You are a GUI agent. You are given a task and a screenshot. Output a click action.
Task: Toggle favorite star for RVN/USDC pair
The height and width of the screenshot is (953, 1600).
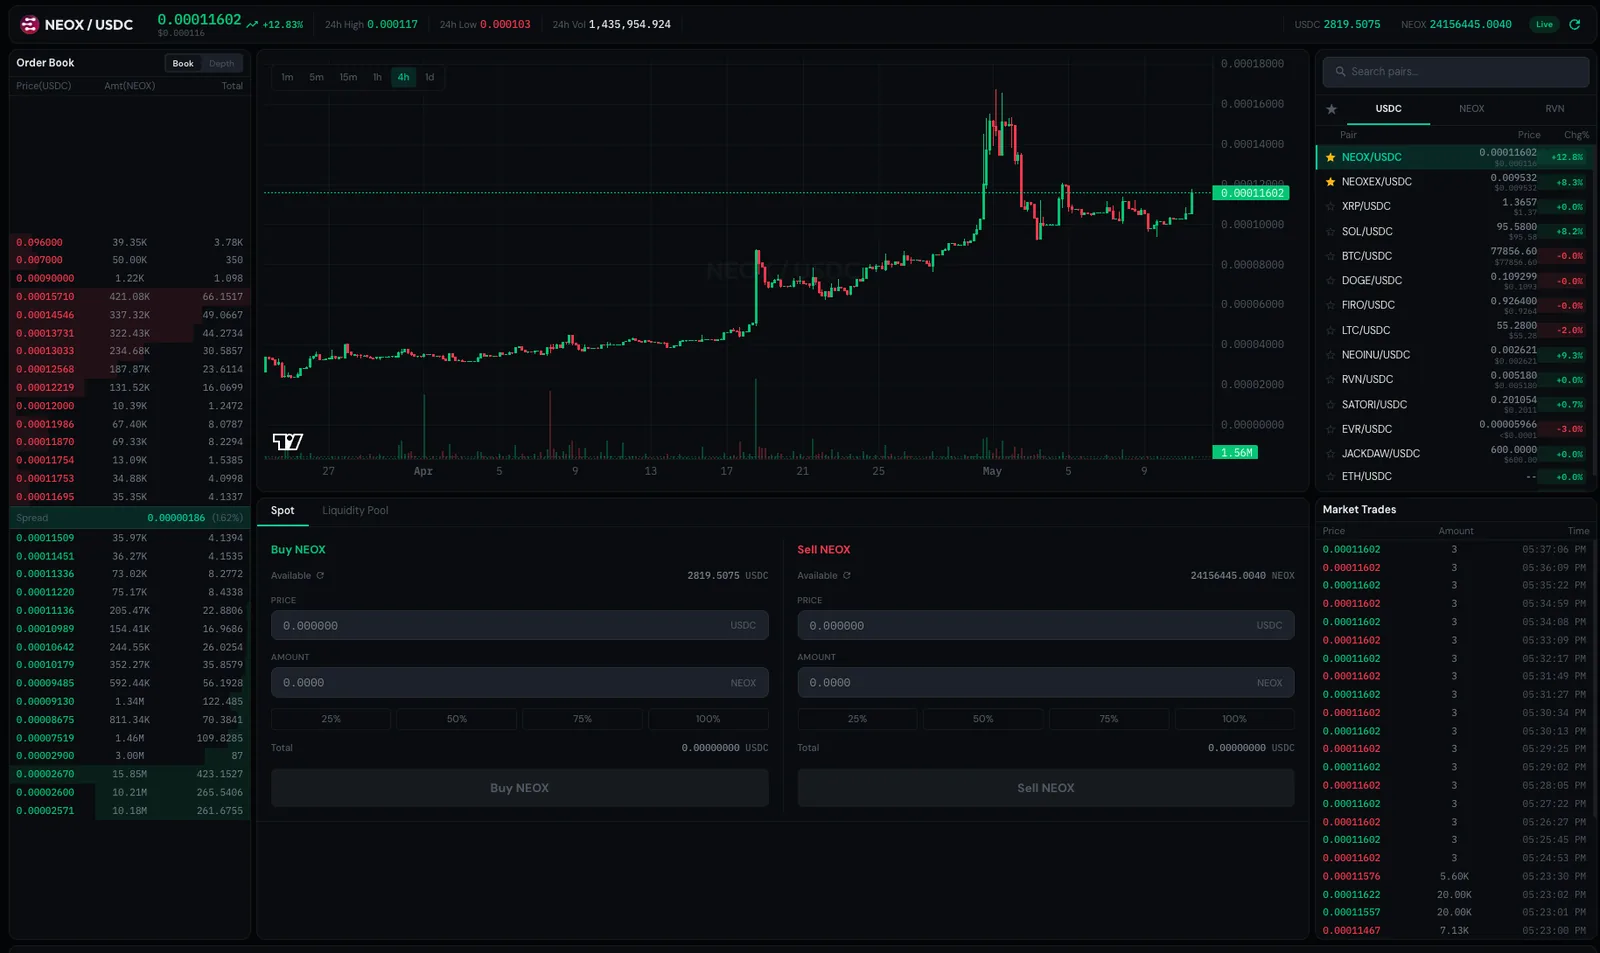1330,380
